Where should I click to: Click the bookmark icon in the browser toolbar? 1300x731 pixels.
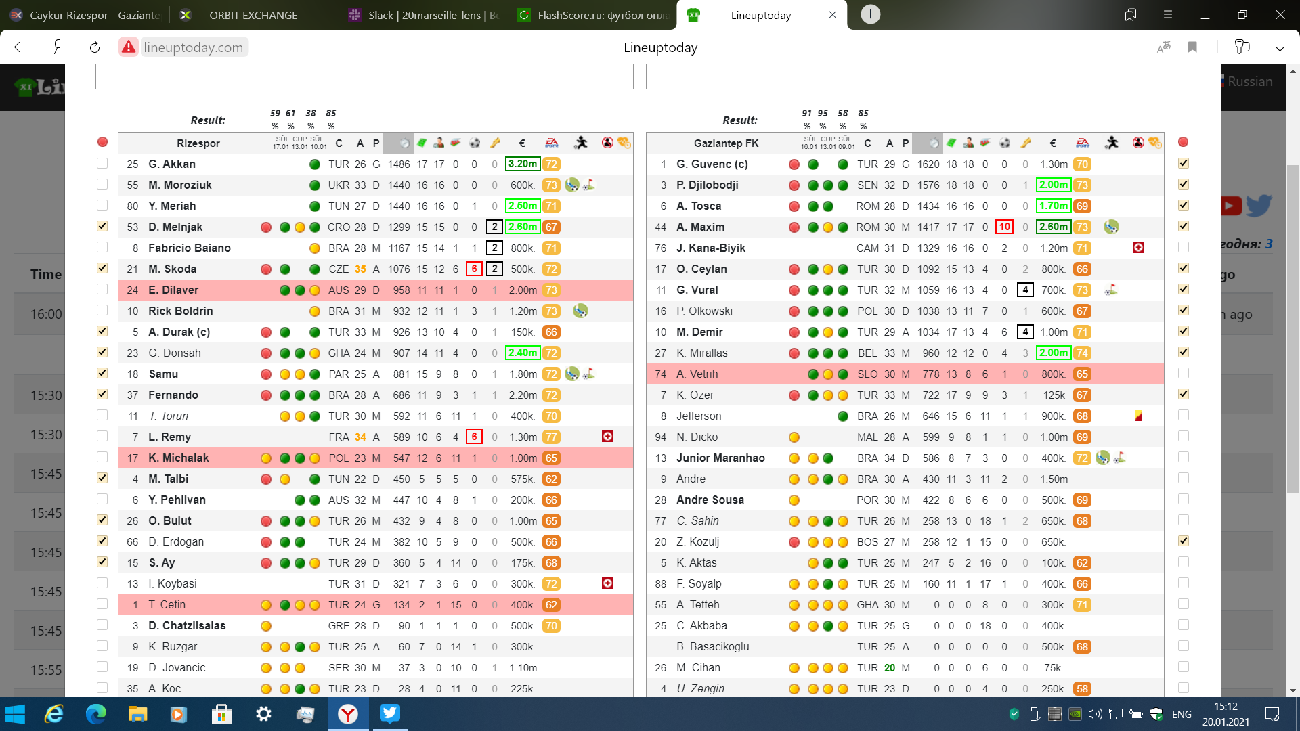(x=1192, y=47)
